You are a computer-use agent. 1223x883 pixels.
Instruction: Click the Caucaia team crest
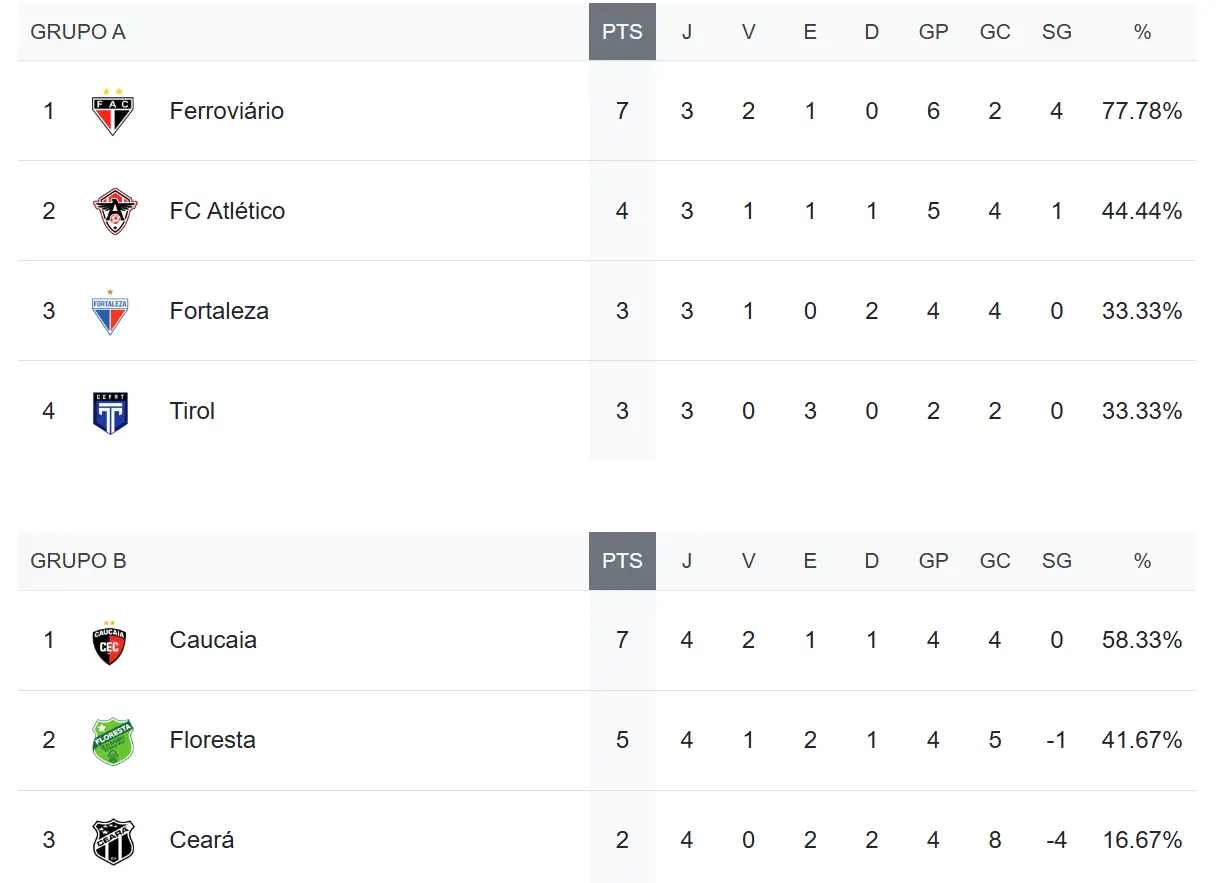tap(109, 641)
